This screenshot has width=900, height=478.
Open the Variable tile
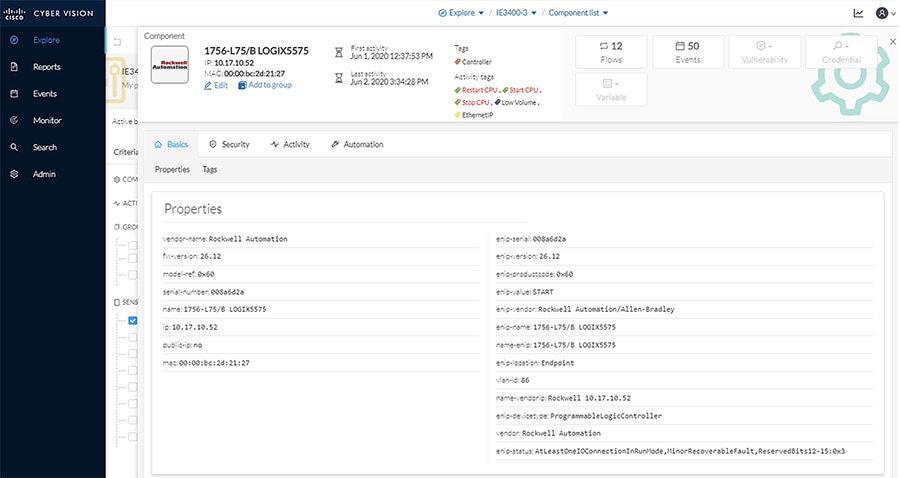611,90
